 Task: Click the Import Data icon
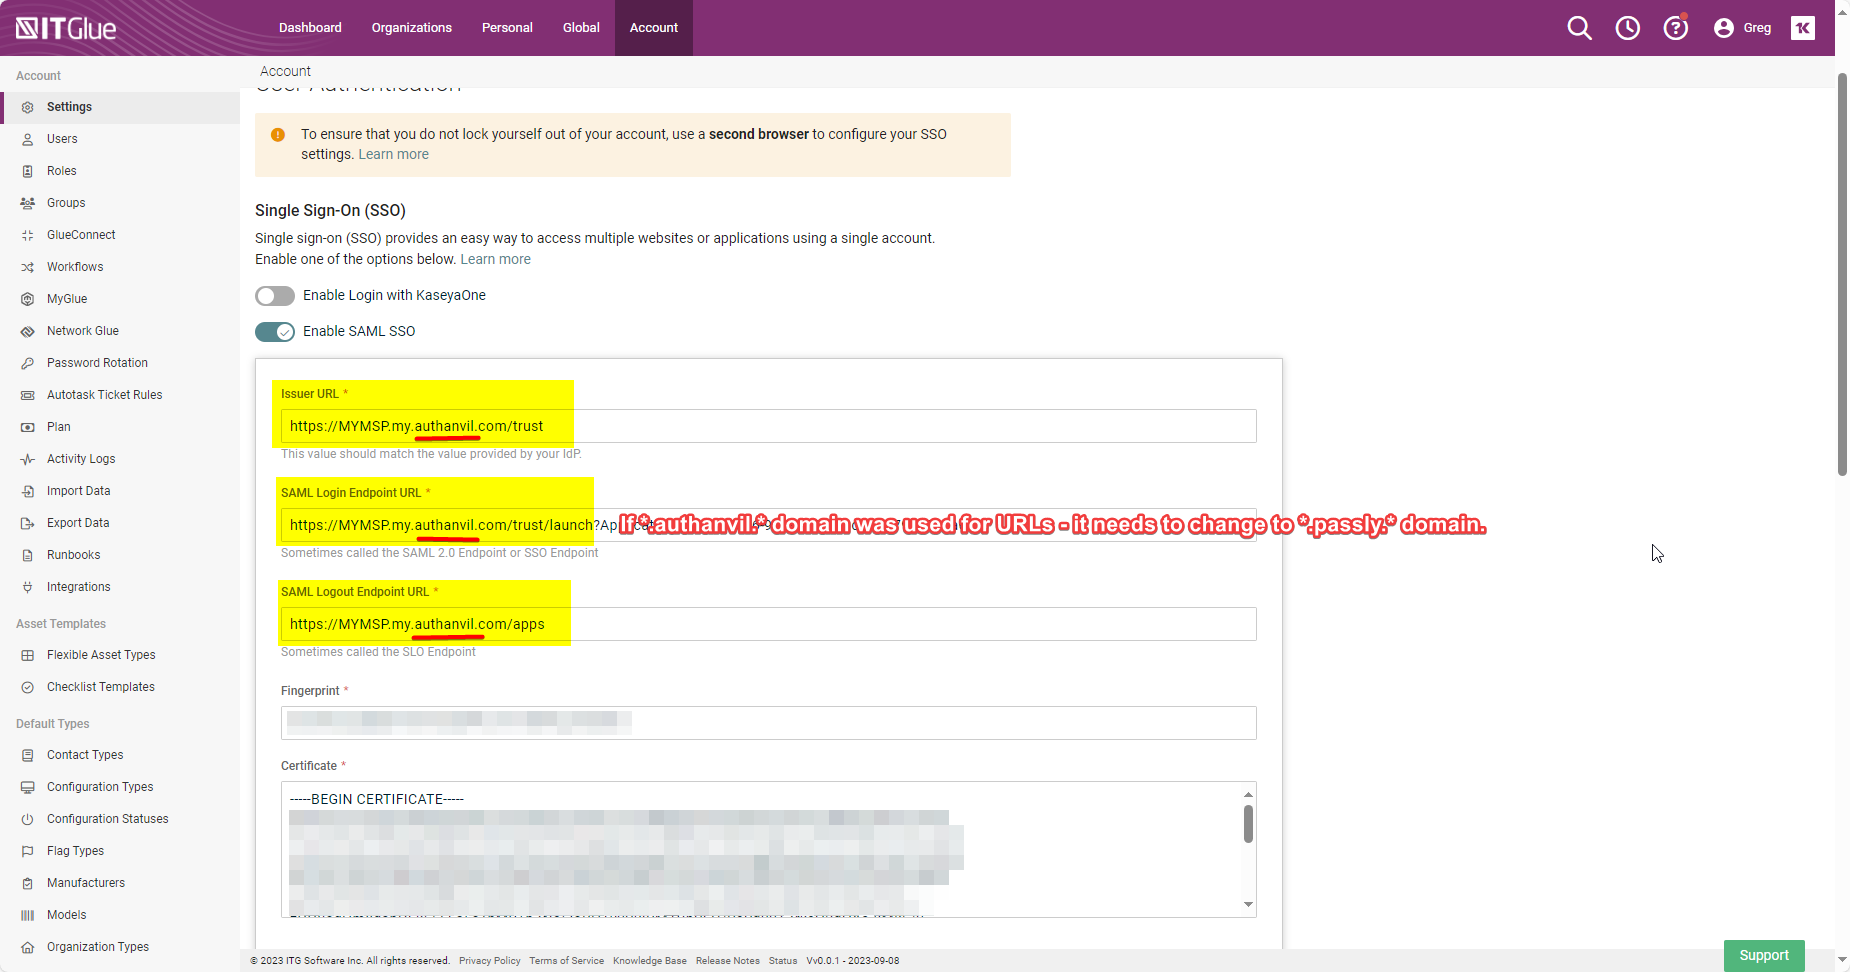(x=28, y=491)
